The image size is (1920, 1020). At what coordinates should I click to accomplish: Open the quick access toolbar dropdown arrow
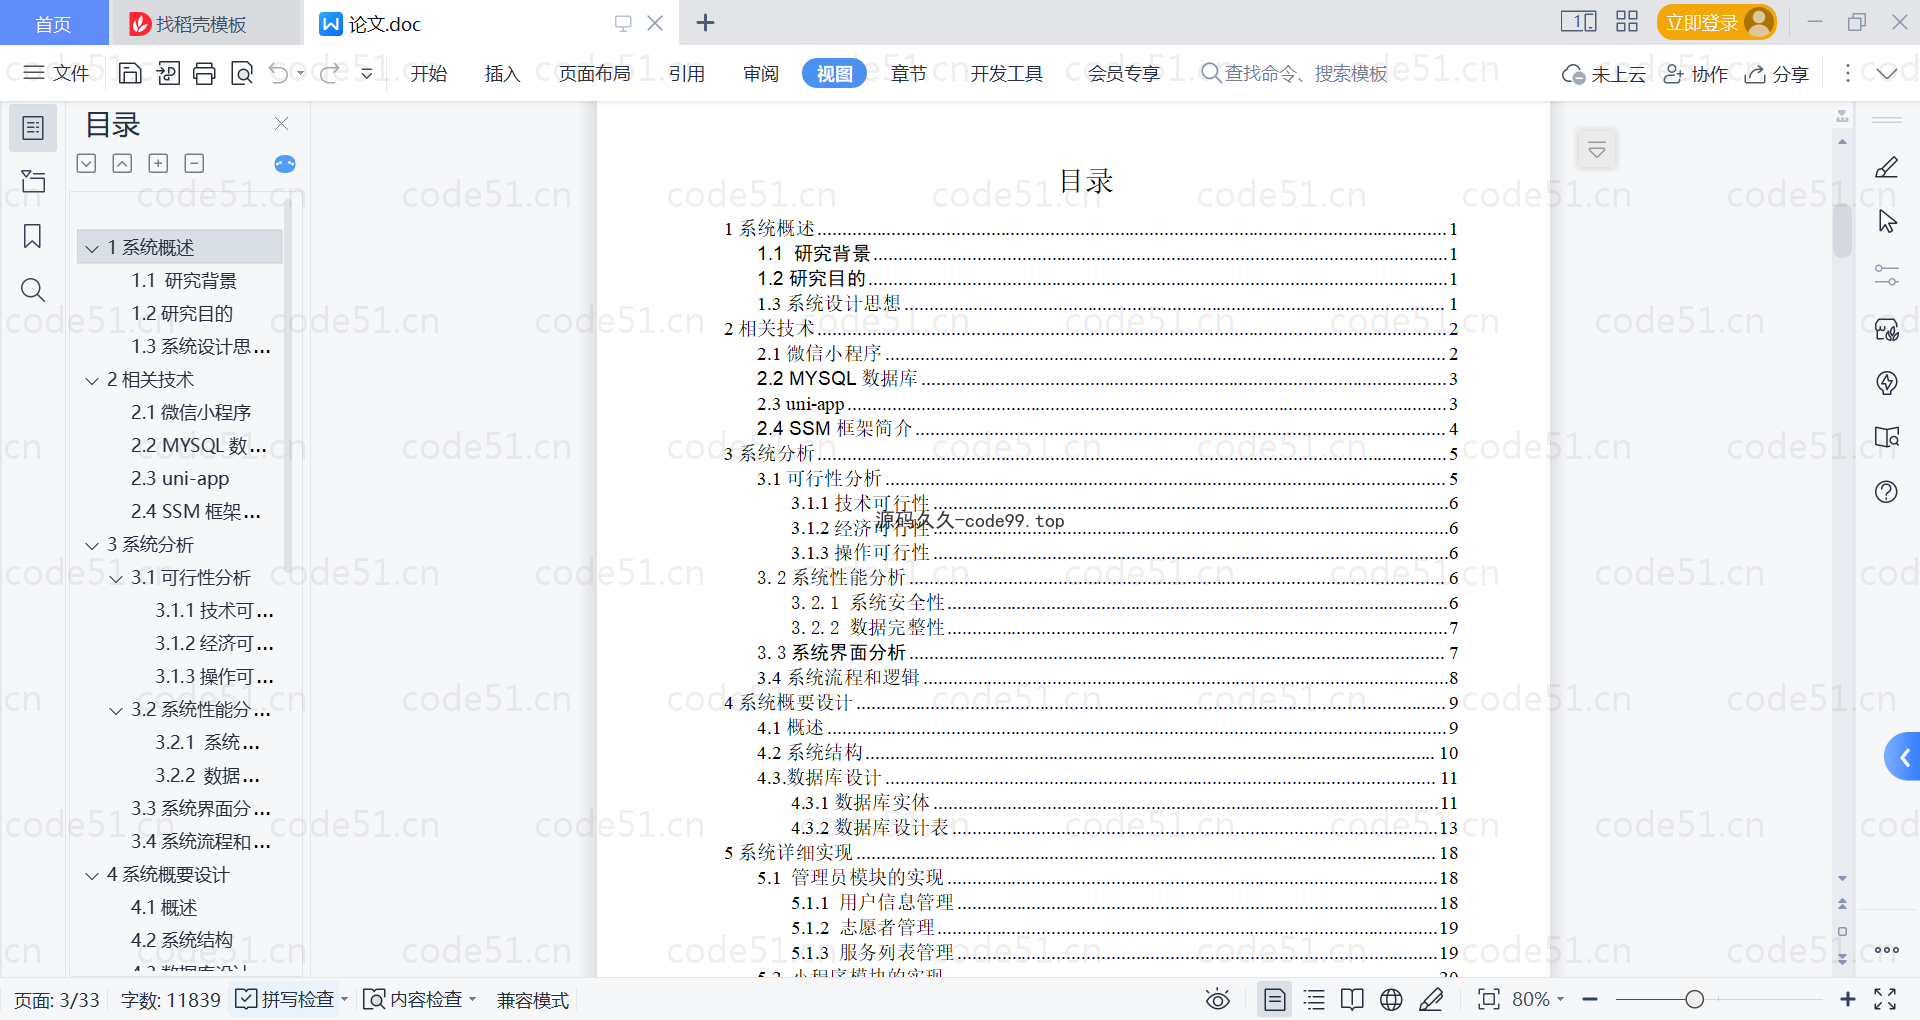(x=367, y=73)
